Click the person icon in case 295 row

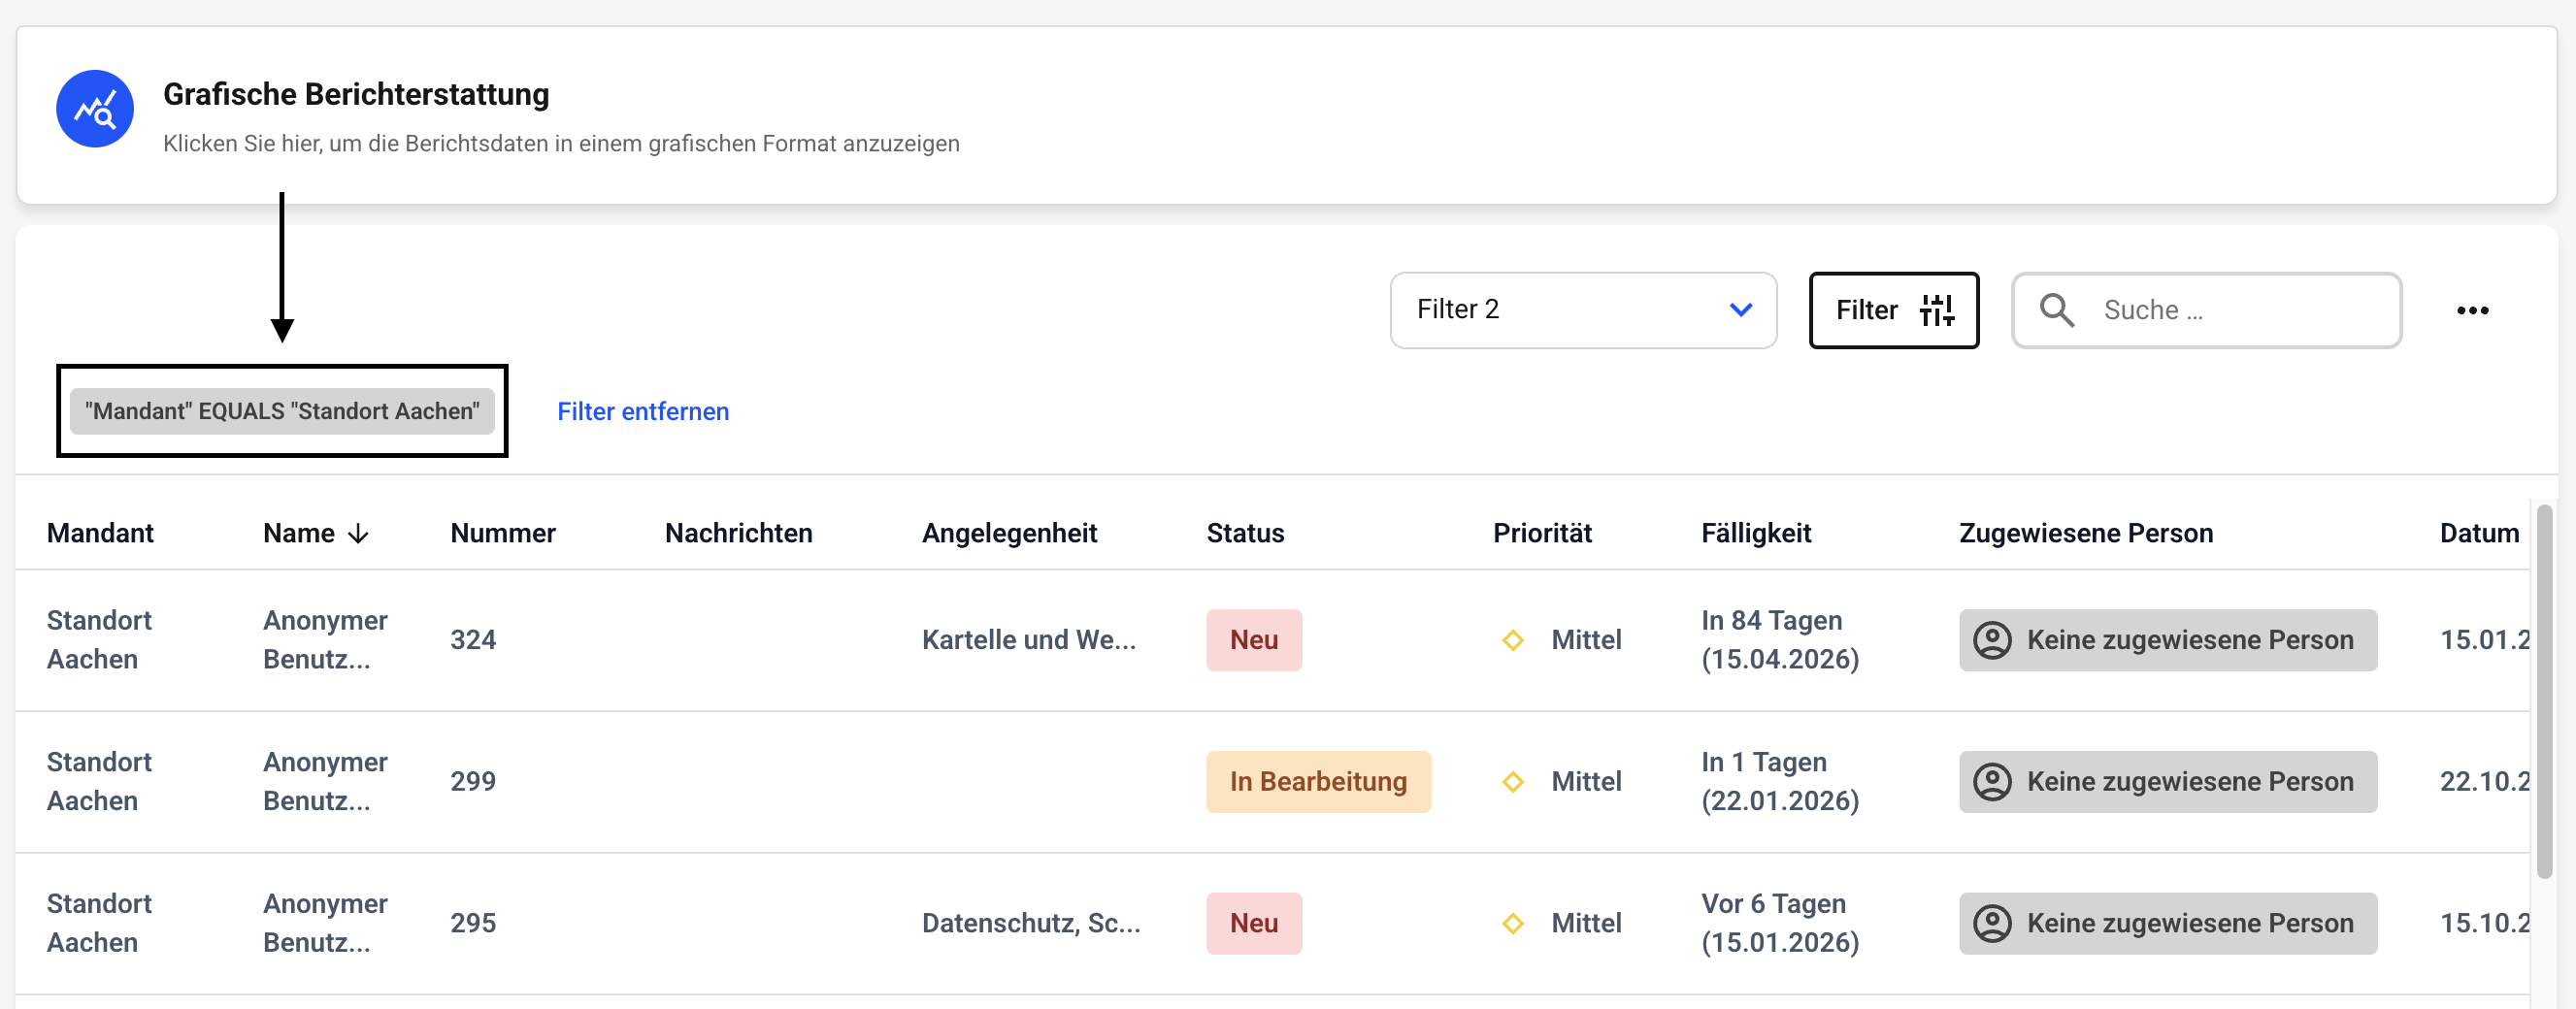pos(1991,923)
